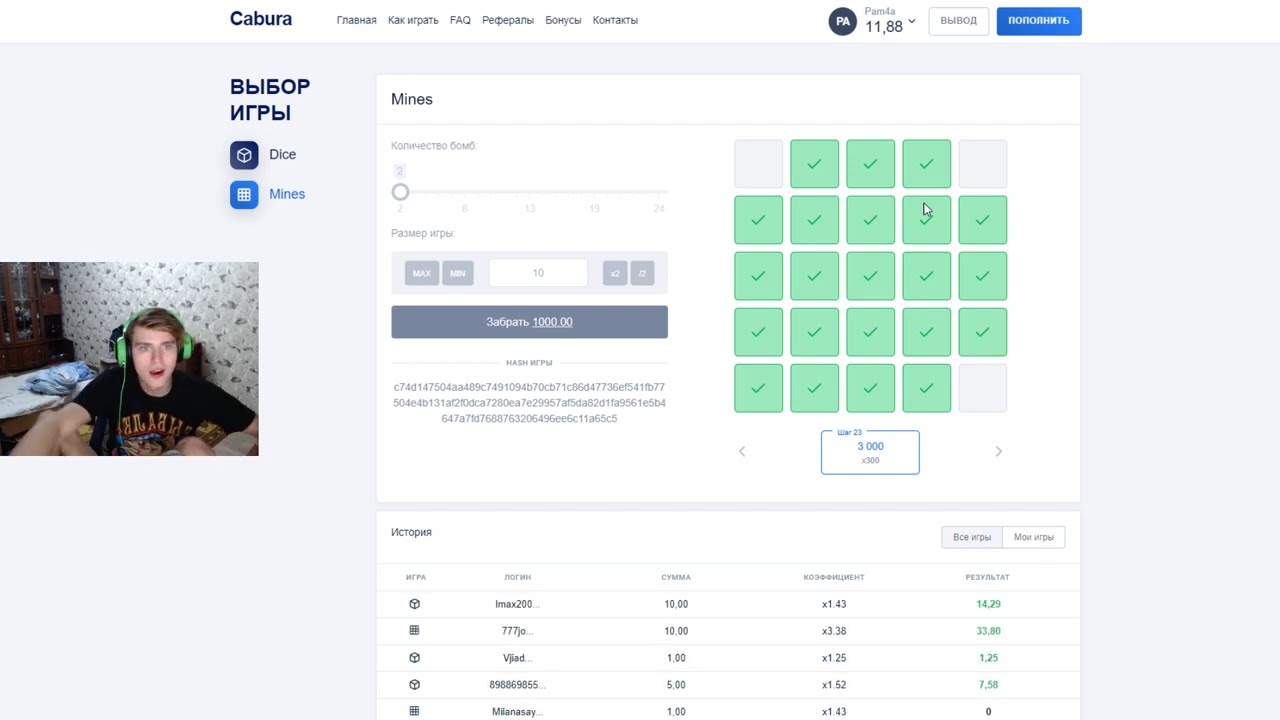This screenshot has width=1280, height=720.
Task: Click coefficient x3.38 in history
Action: (834, 631)
